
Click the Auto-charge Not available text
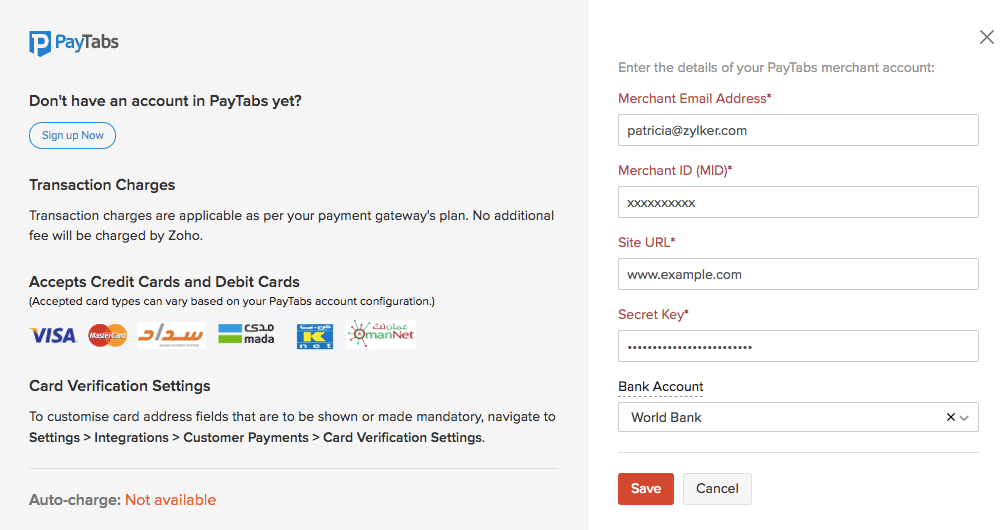click(170, 500)
